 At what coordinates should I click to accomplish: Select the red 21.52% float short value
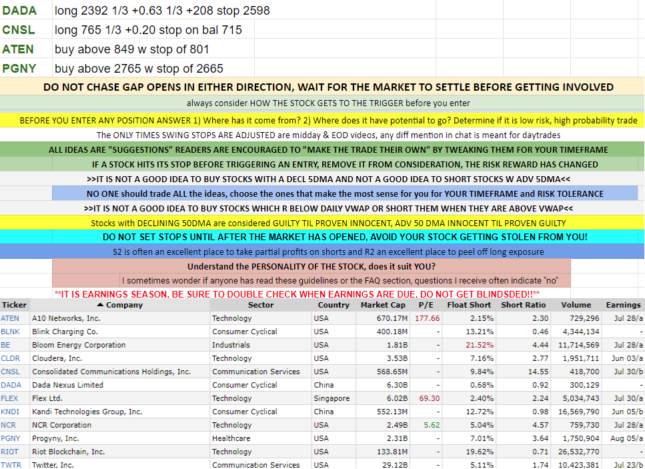point(479,345)
